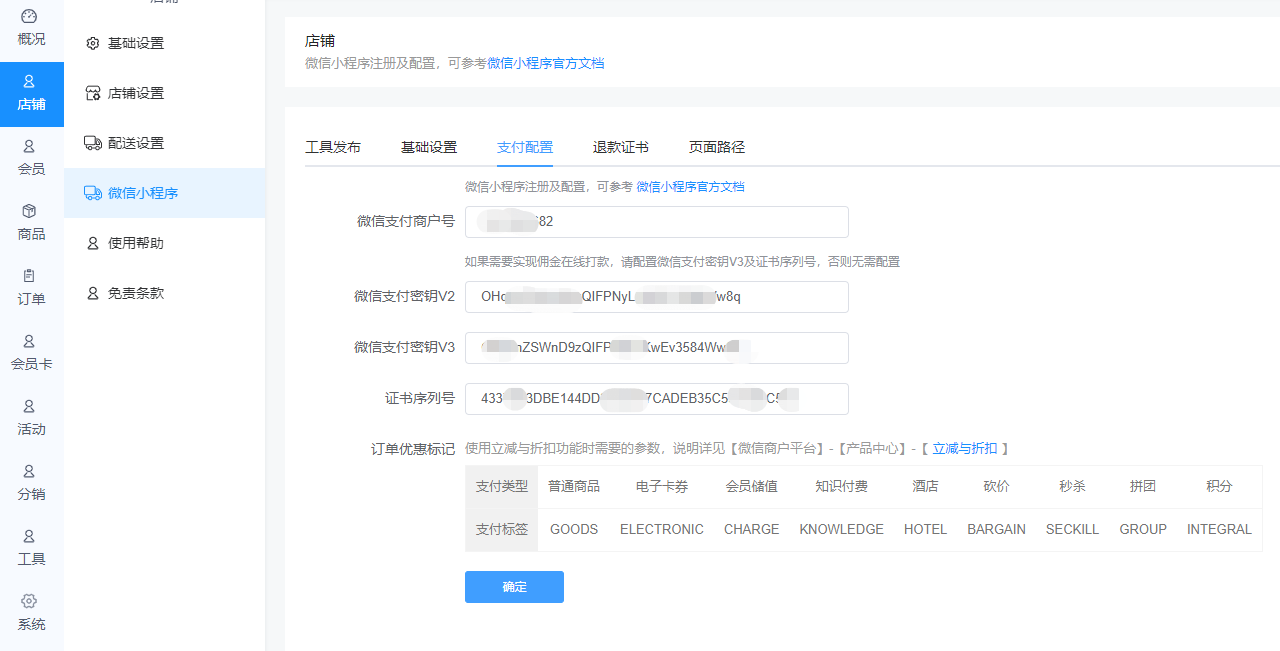Focus the 微信支付密钥V3 input field
The width and height of the screenshot is (1280, 651).
coord(657,348)
